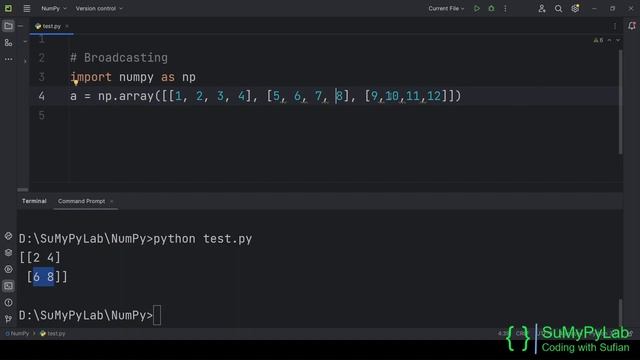Open editor tab options menu
This screenshot has height=360, width=640.
pyautogui.click(x=615, y=26)
